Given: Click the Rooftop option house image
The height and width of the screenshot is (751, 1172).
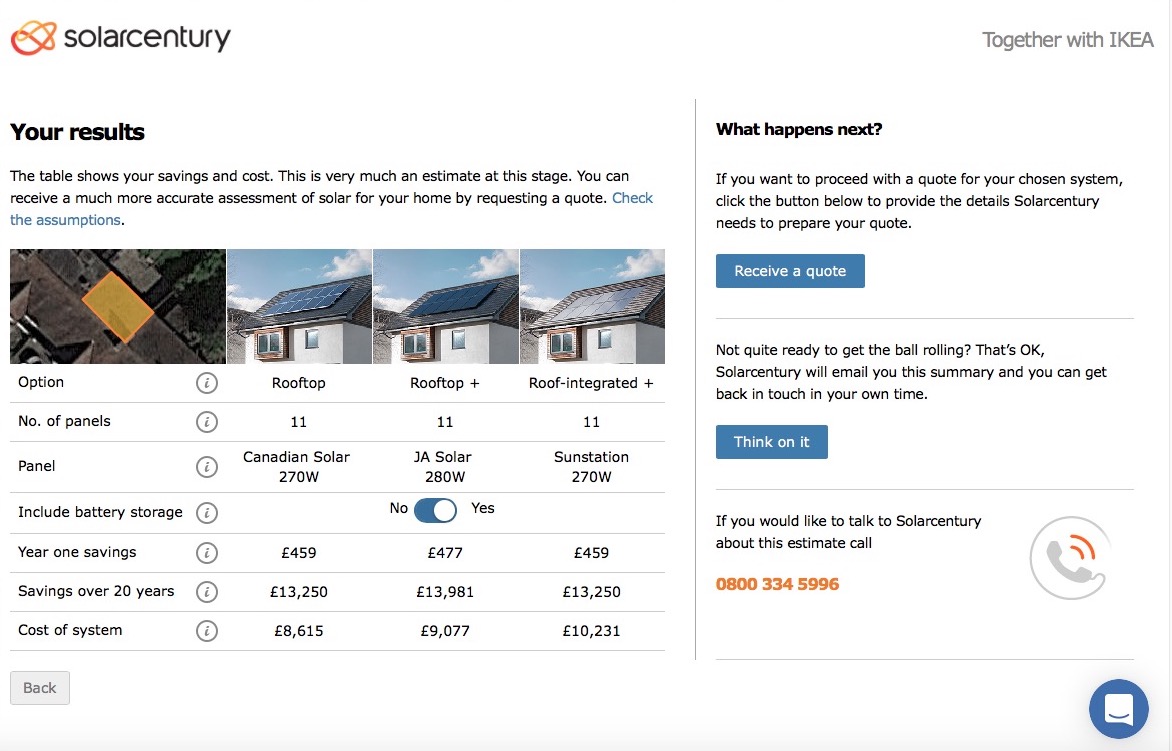Looking at the screenshot, I should click(299, 306).
